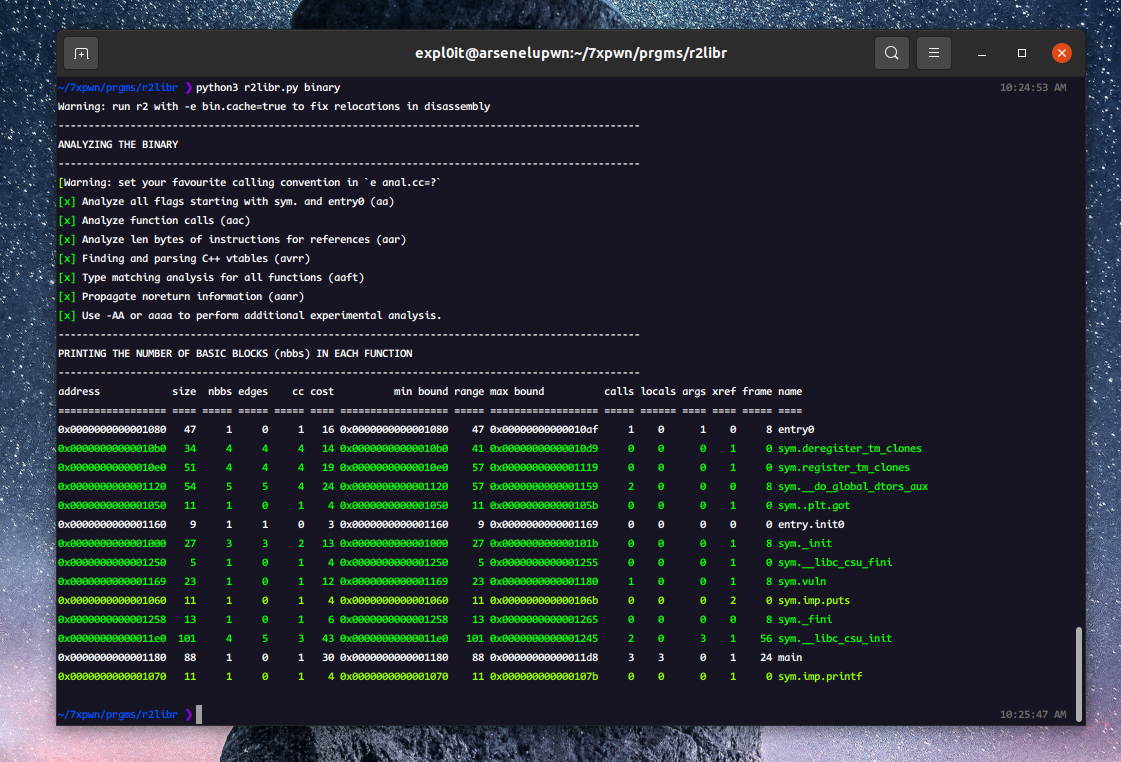Close the terminal with the orange button
Image resolution: width=1121 pixels, height=762 pixels.
(x=1061, y=53)
